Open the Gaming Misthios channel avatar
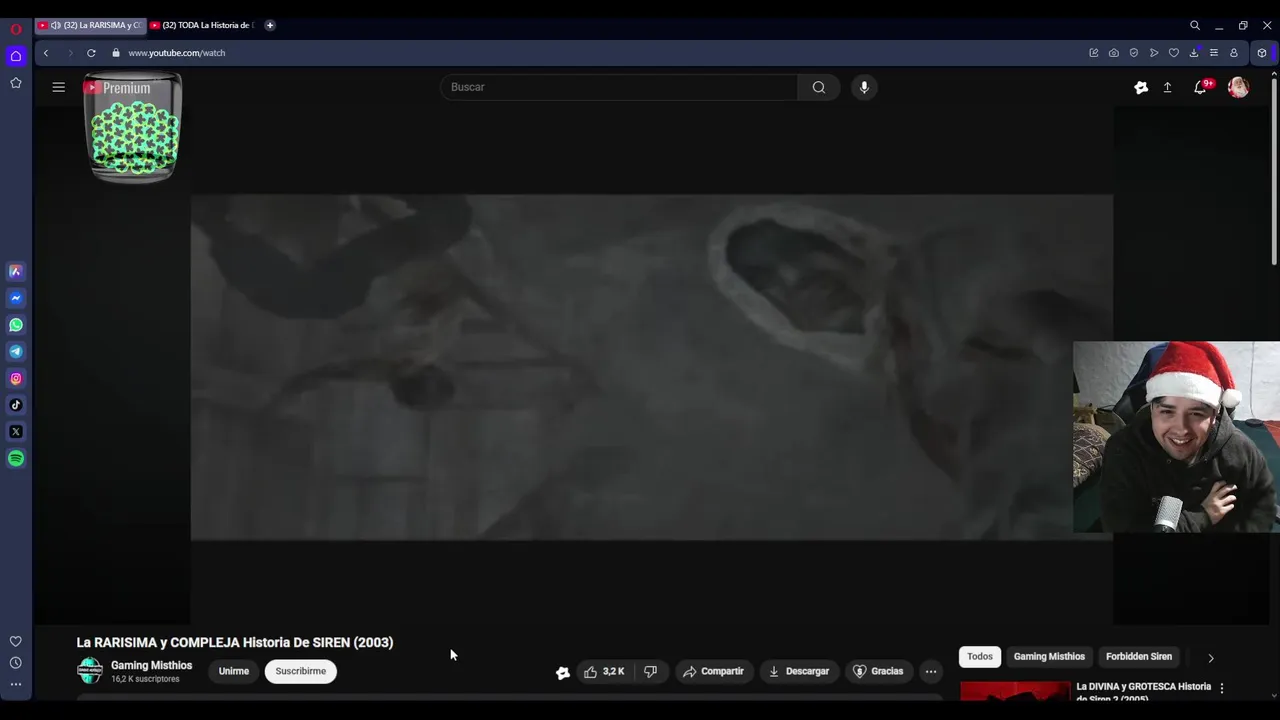Viewport: 1280px width, 720px height. (x=90, y=671)
